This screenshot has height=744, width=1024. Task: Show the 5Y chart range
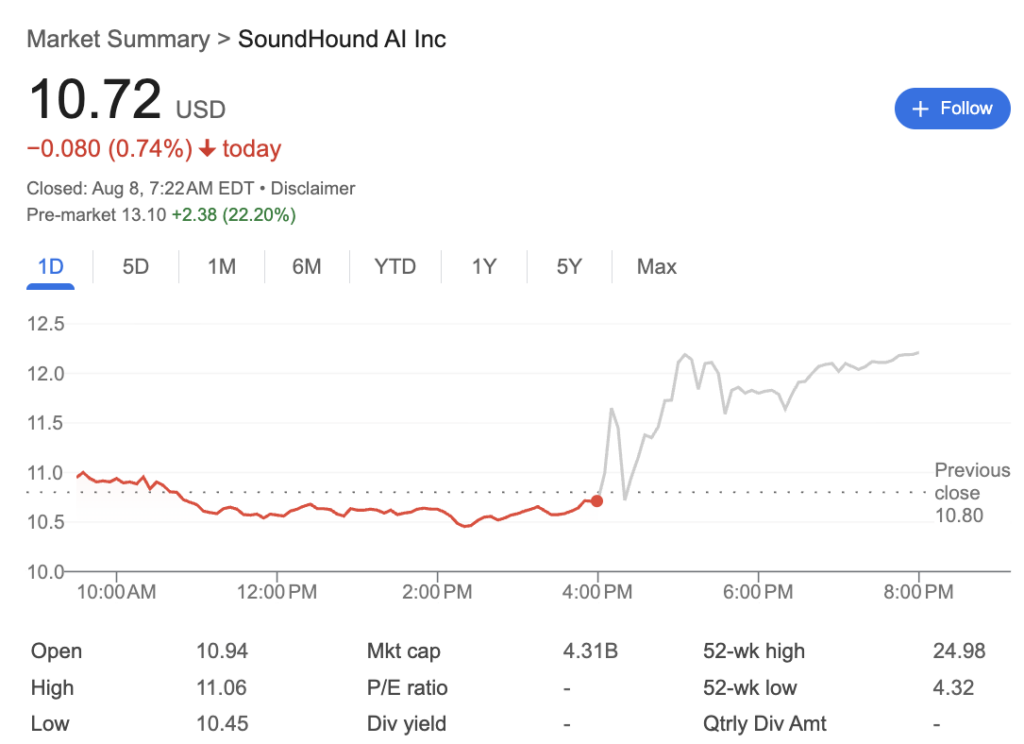[569, 267]
